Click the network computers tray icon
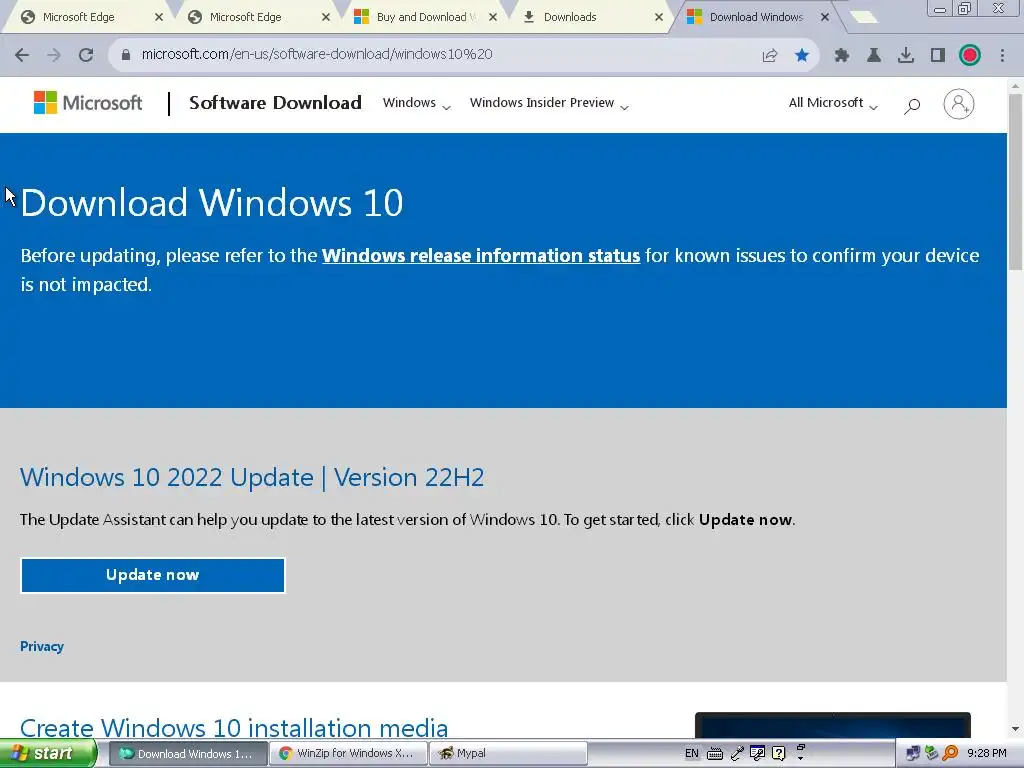The height and width of the screenshot is (768, 1024). coord(913,754)
